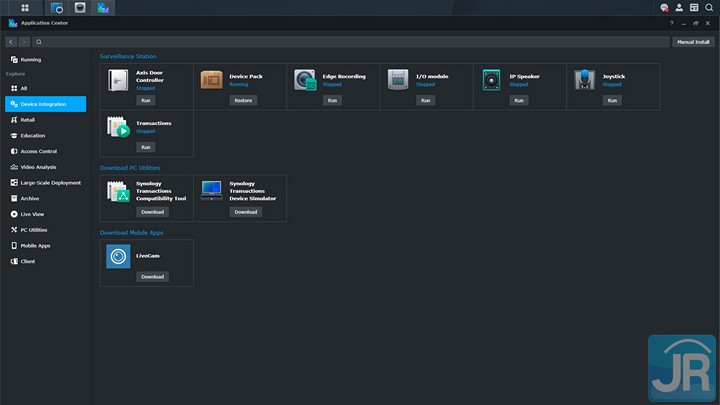Go back using the left arrow

(x=11, y=42)
